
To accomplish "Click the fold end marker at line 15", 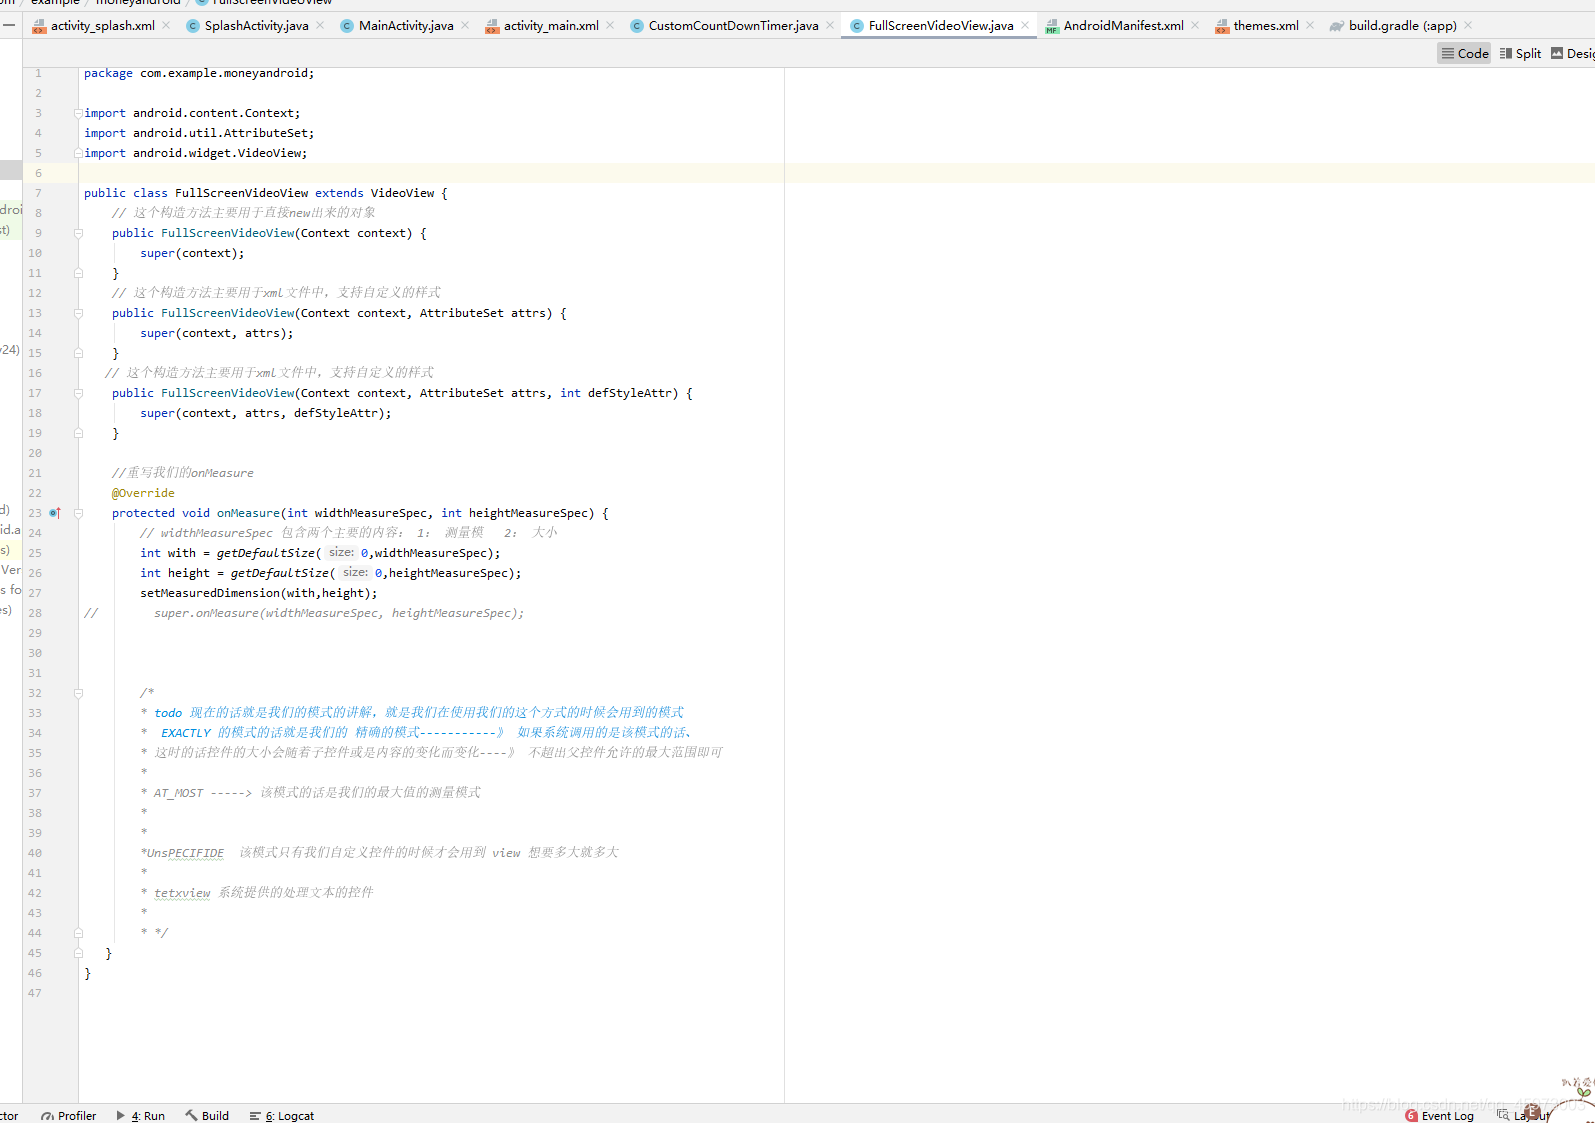I will (x=78, y=353).
